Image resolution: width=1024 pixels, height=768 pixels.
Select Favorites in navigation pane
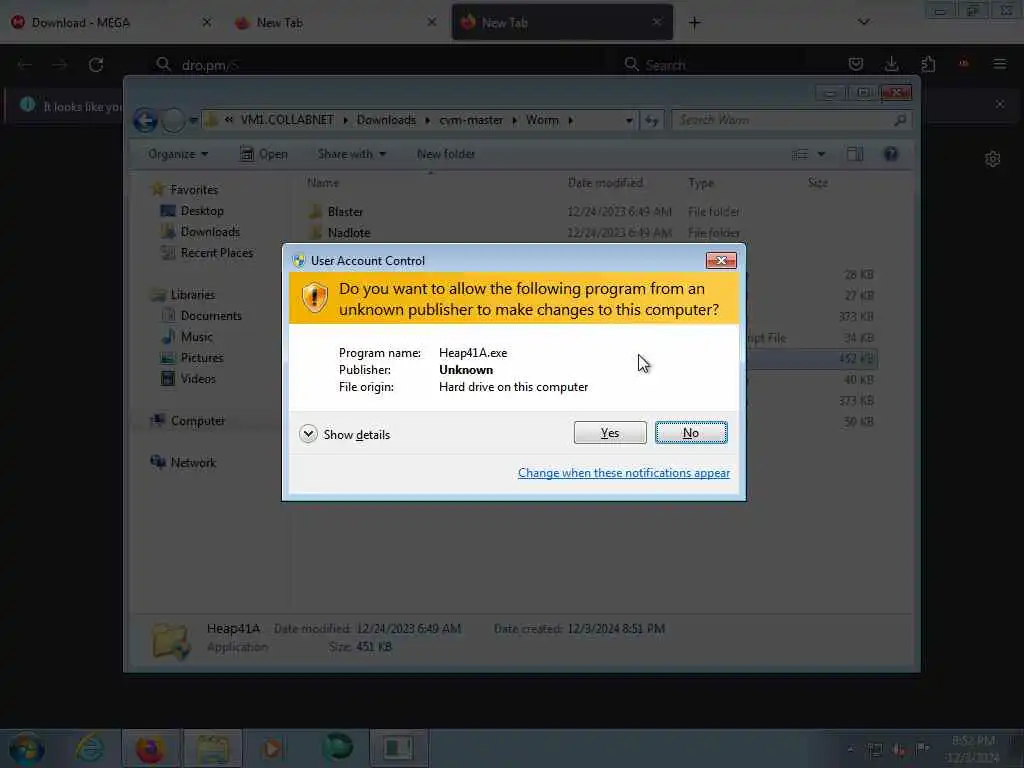194,189
